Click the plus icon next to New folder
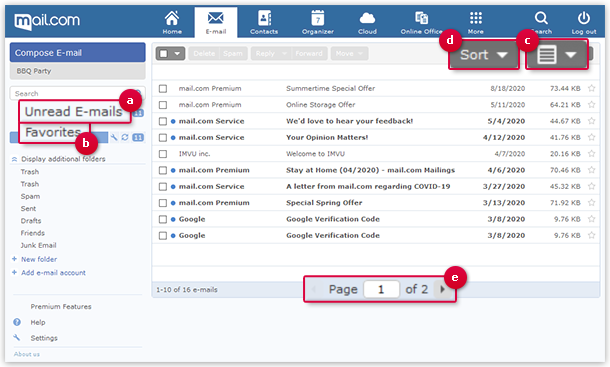The height and width of the screenshot is (367, 610). coord(14,259)
